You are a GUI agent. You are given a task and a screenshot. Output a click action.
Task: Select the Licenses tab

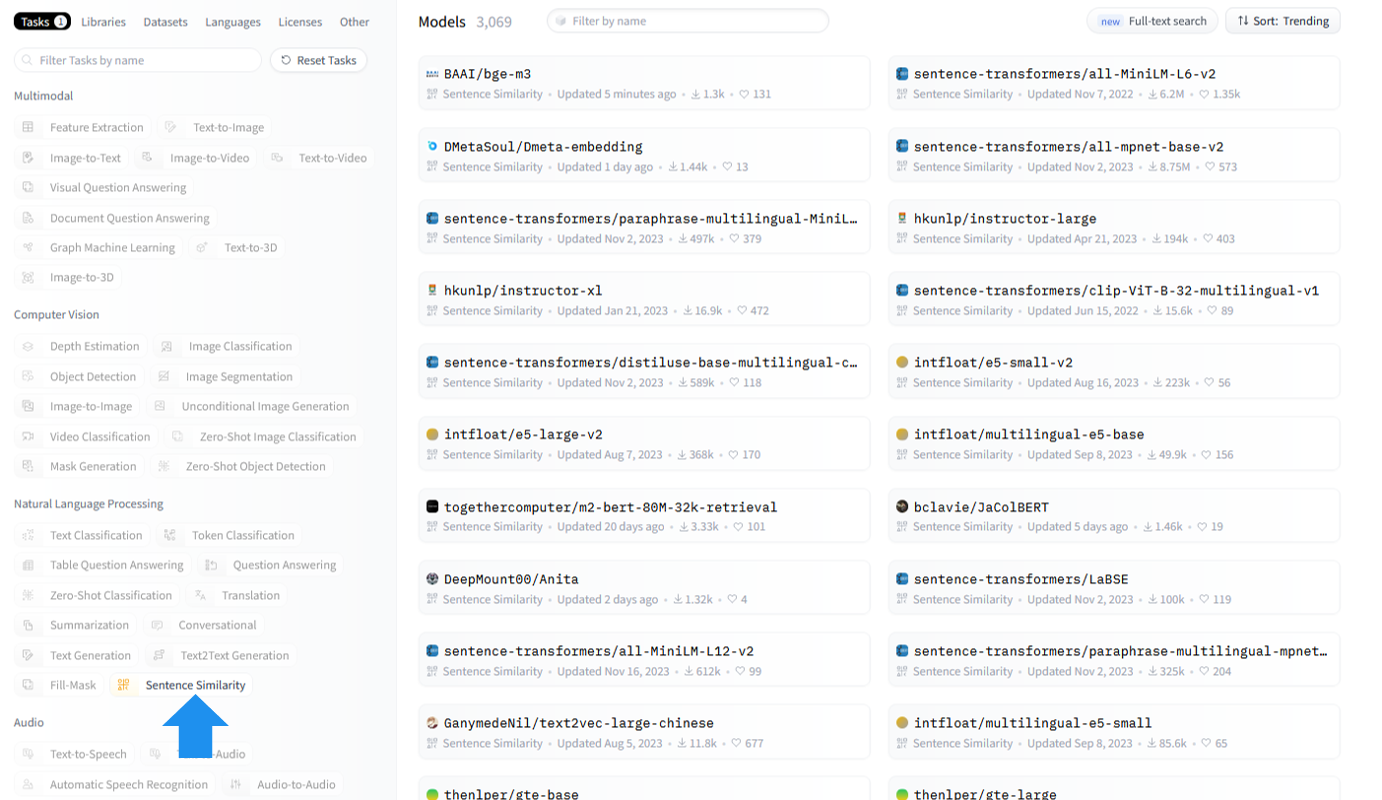[300, 22]
